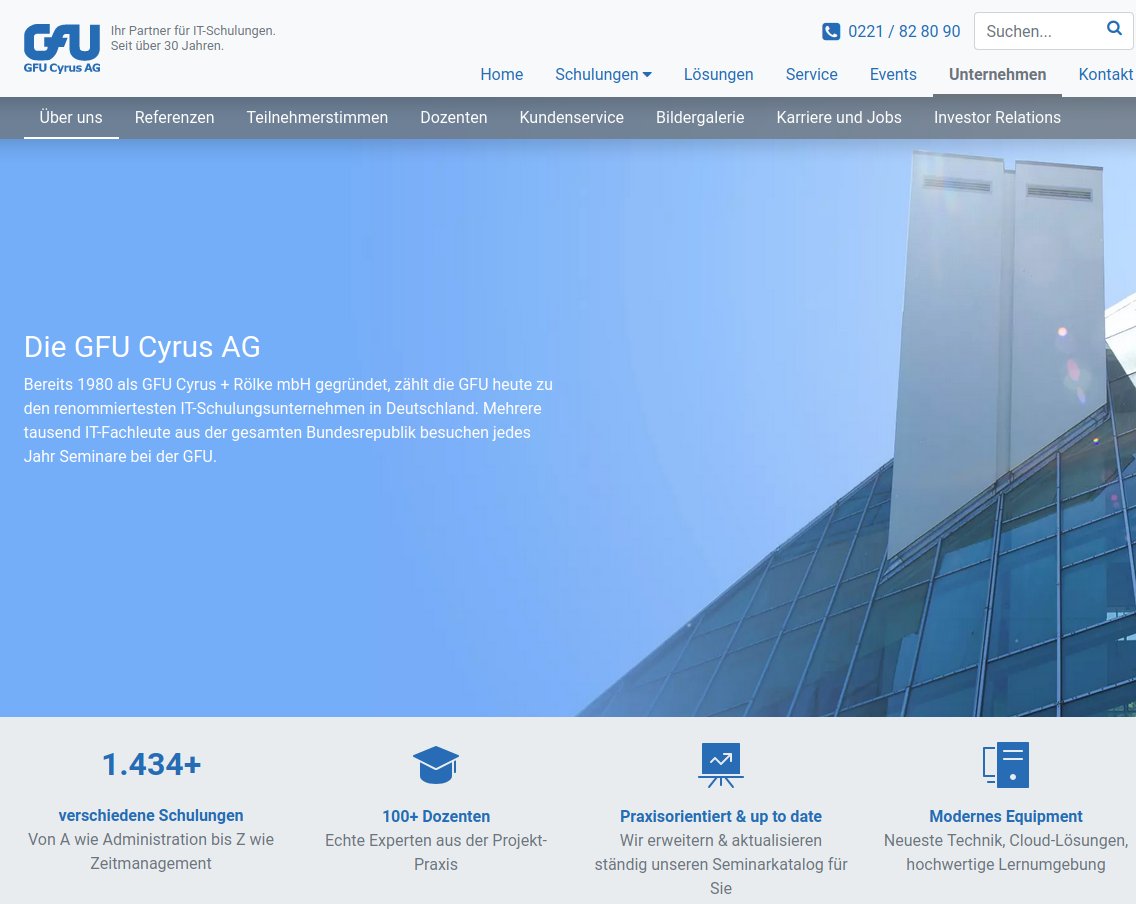
Task: Open the Kontakt page
Action: (x=1106, y=75)
